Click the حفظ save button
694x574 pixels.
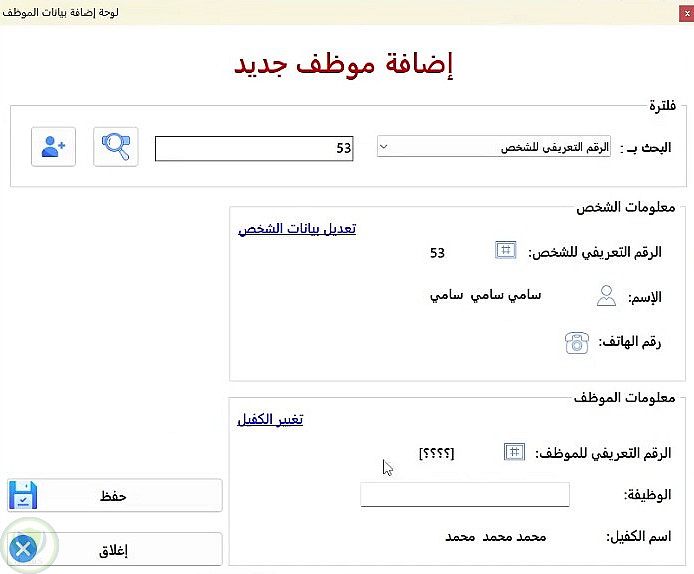pyautogui.click(x=115, y=495)
